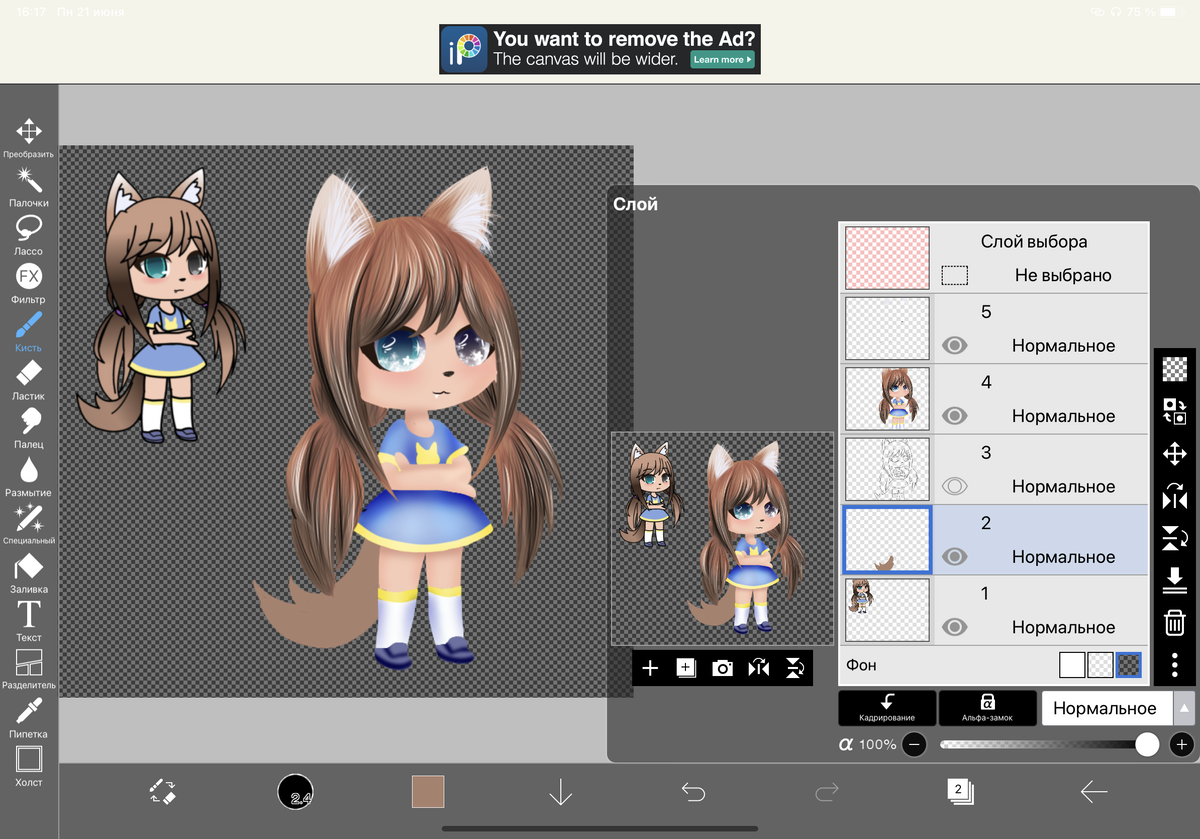Viewport: 1200px width, 839px height.
Task: Tap the camera icon under layer preview
Action: tap(722, 668)
